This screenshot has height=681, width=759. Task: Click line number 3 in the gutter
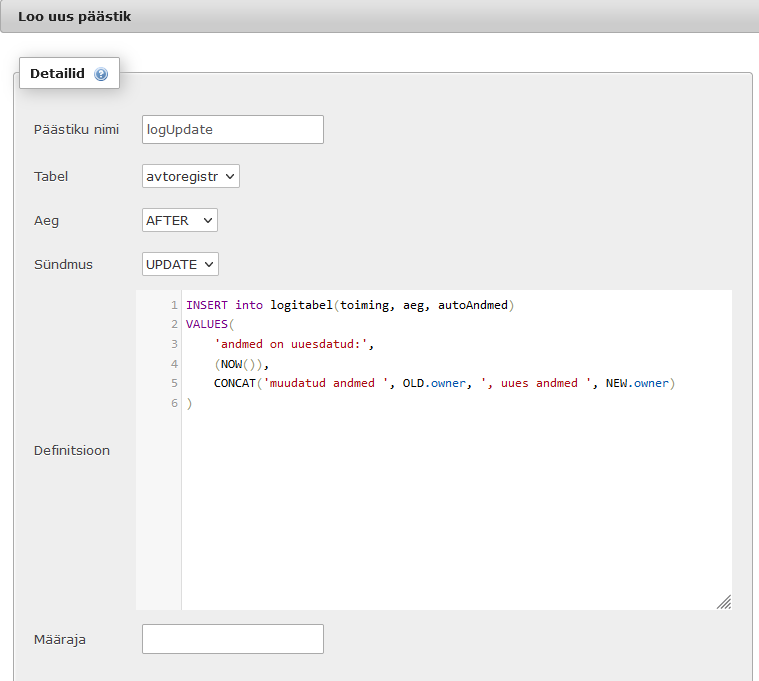coord(174,344)
